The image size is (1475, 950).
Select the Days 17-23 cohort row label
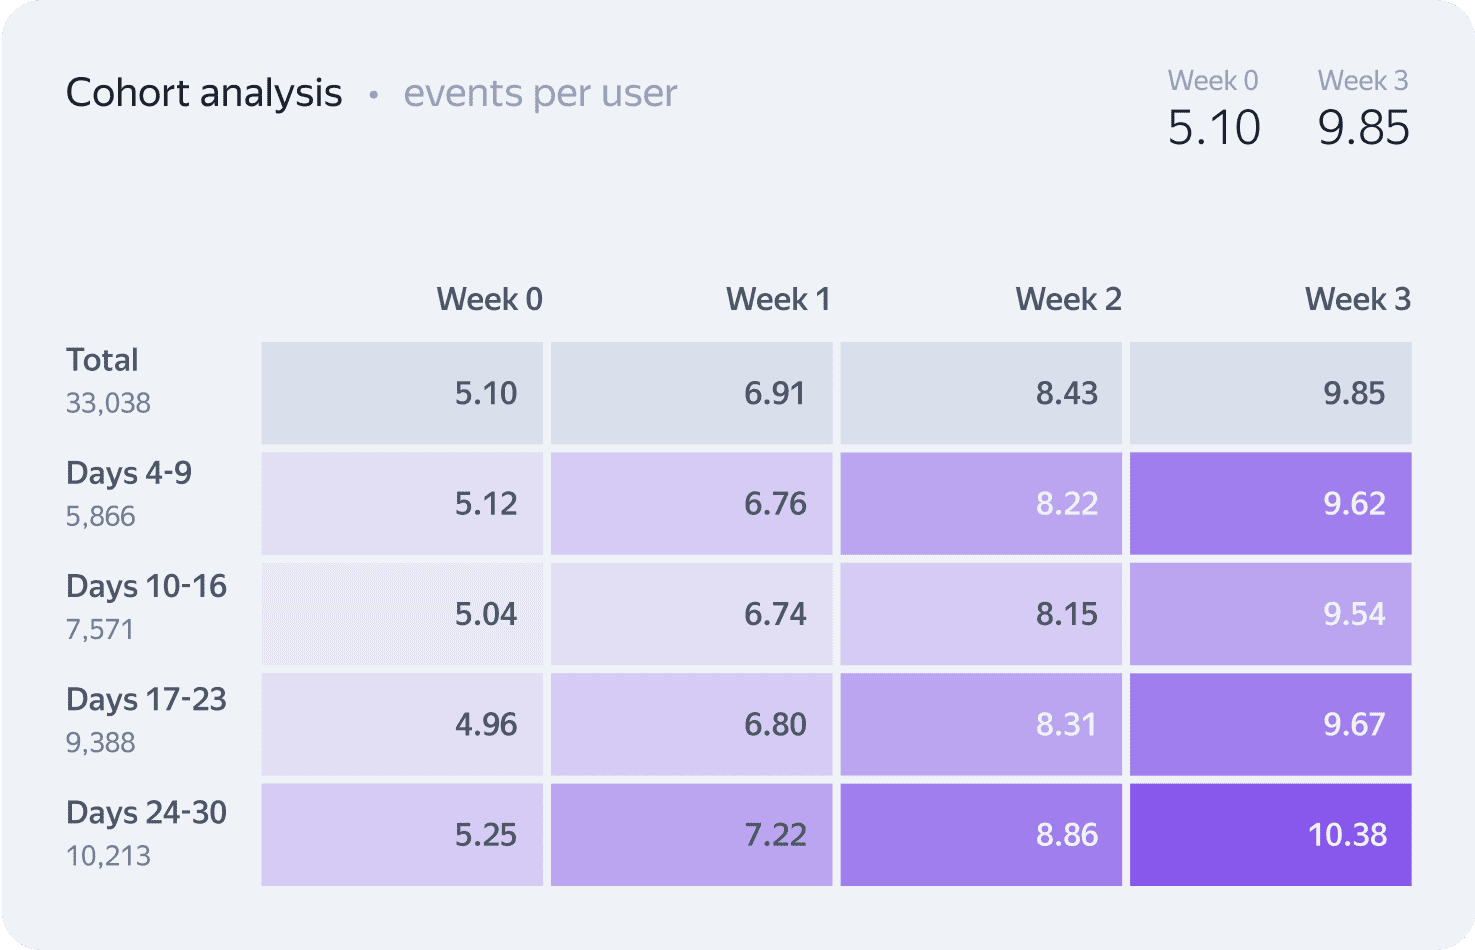pyautogui.click(x=146, y=699)
